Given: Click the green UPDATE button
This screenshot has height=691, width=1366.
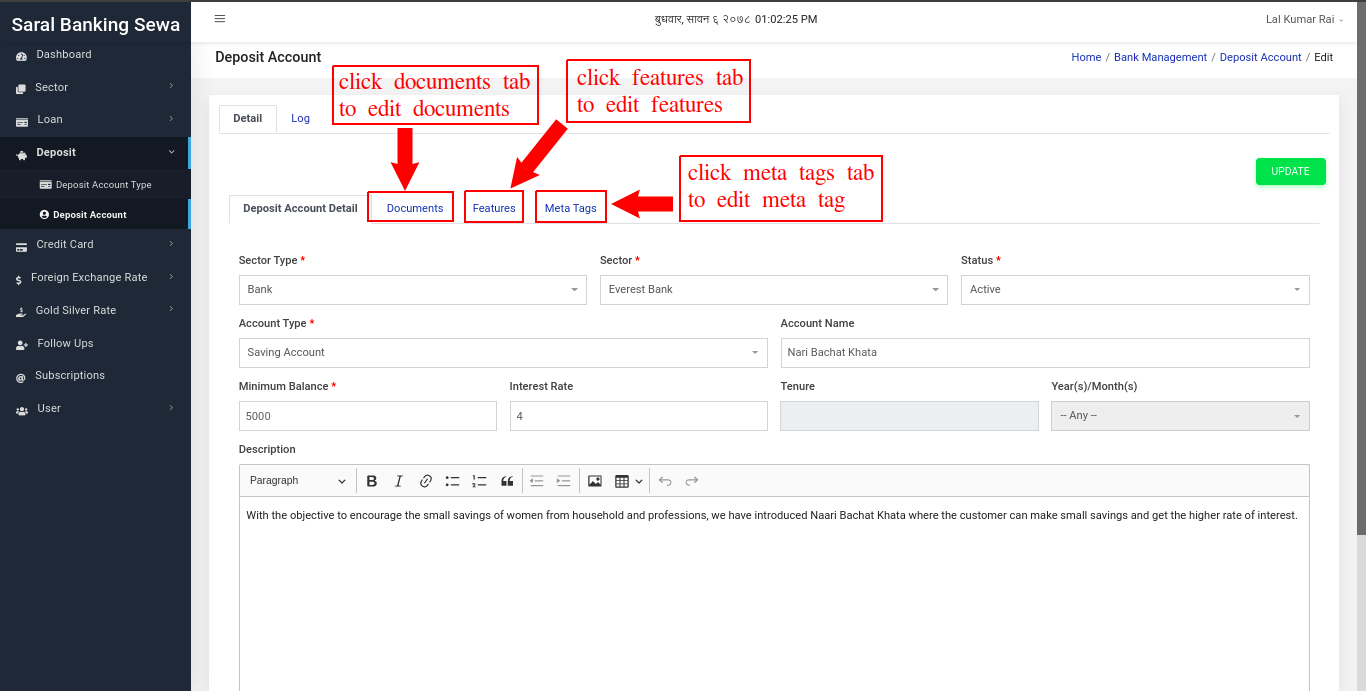Looking at the screenshot, I should [x=1290, y=172].
